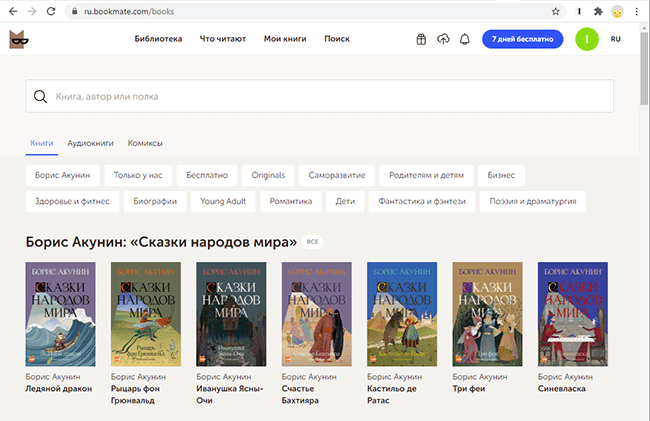650x421 pixels.
Task: Click the Кастильо де Ратас title link
Action: 392,394
